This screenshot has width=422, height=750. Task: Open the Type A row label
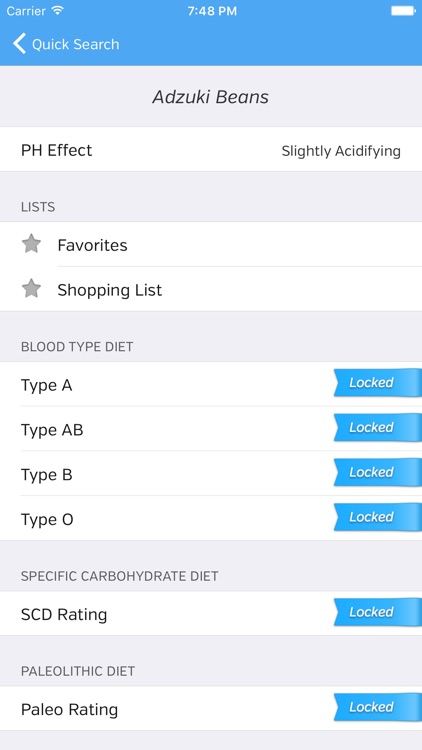pyautogui.click(x=46, y=385)
